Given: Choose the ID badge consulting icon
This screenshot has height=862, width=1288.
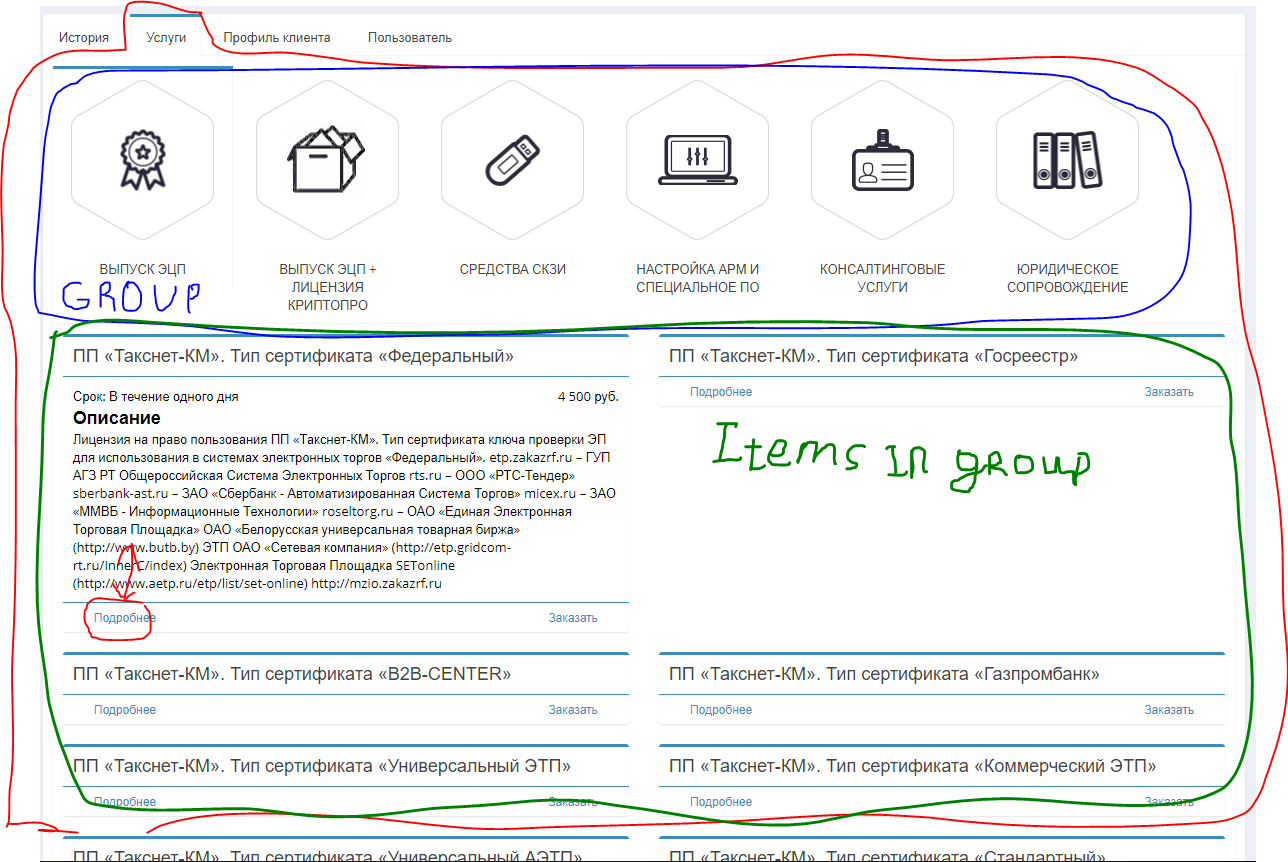Looking at the screenshot, I should pyautogui.click(x=882, y=160).
